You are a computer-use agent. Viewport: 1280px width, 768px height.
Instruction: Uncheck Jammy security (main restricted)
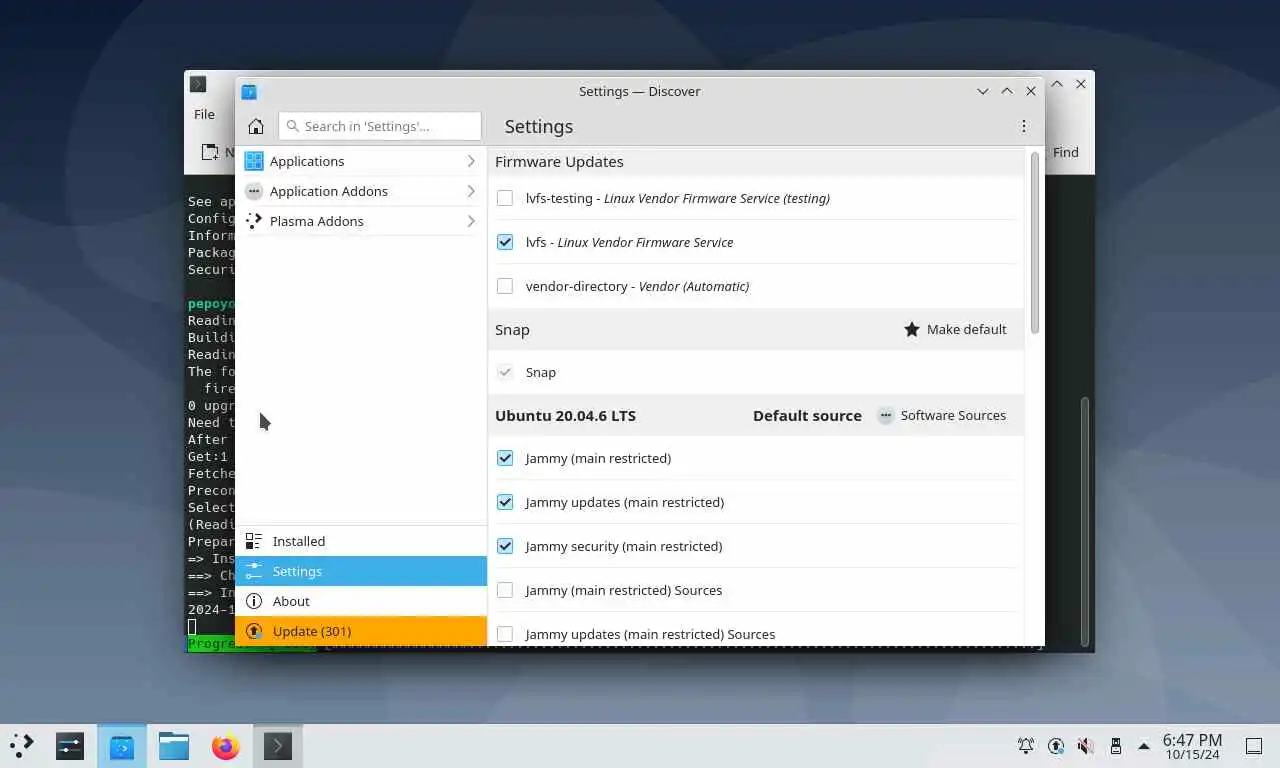[505, 546]
